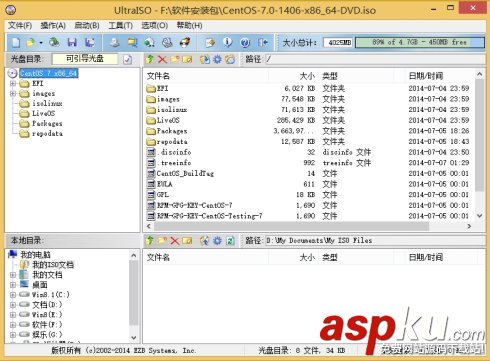
Task: Expand the EFI folder tree node
Action: [x=13, y=83]
